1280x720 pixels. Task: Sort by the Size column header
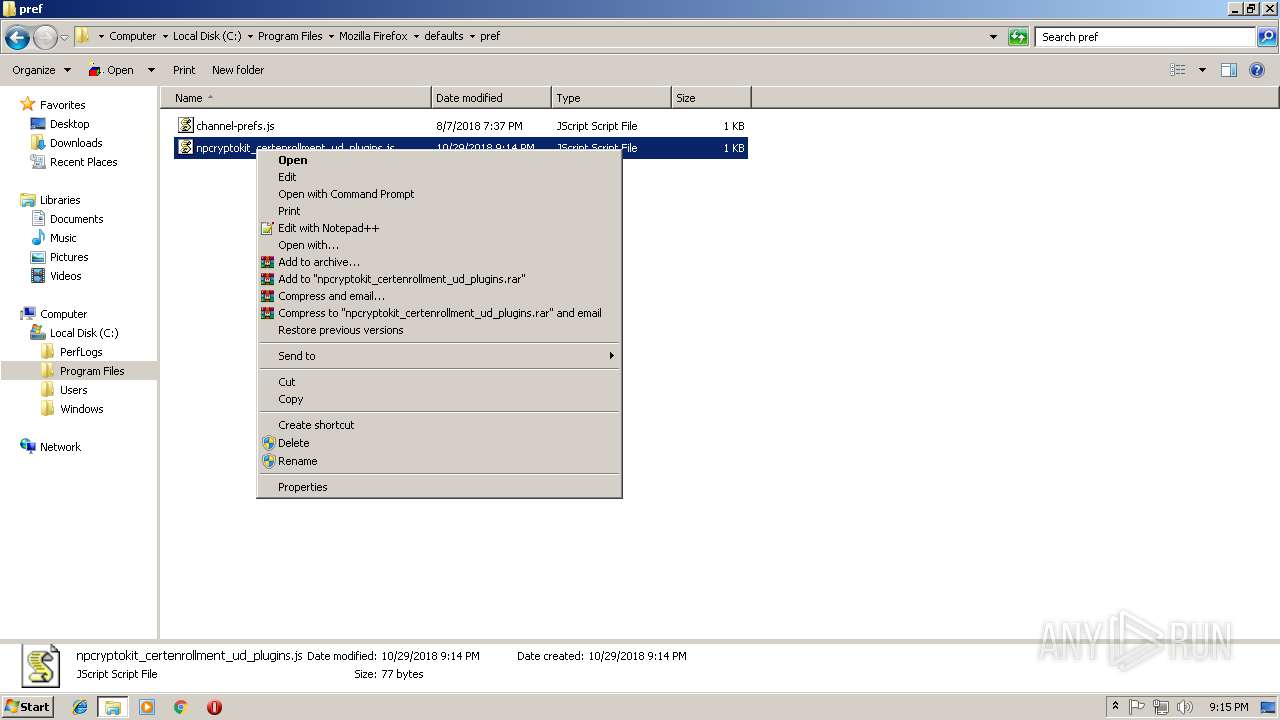pos(711,98)
